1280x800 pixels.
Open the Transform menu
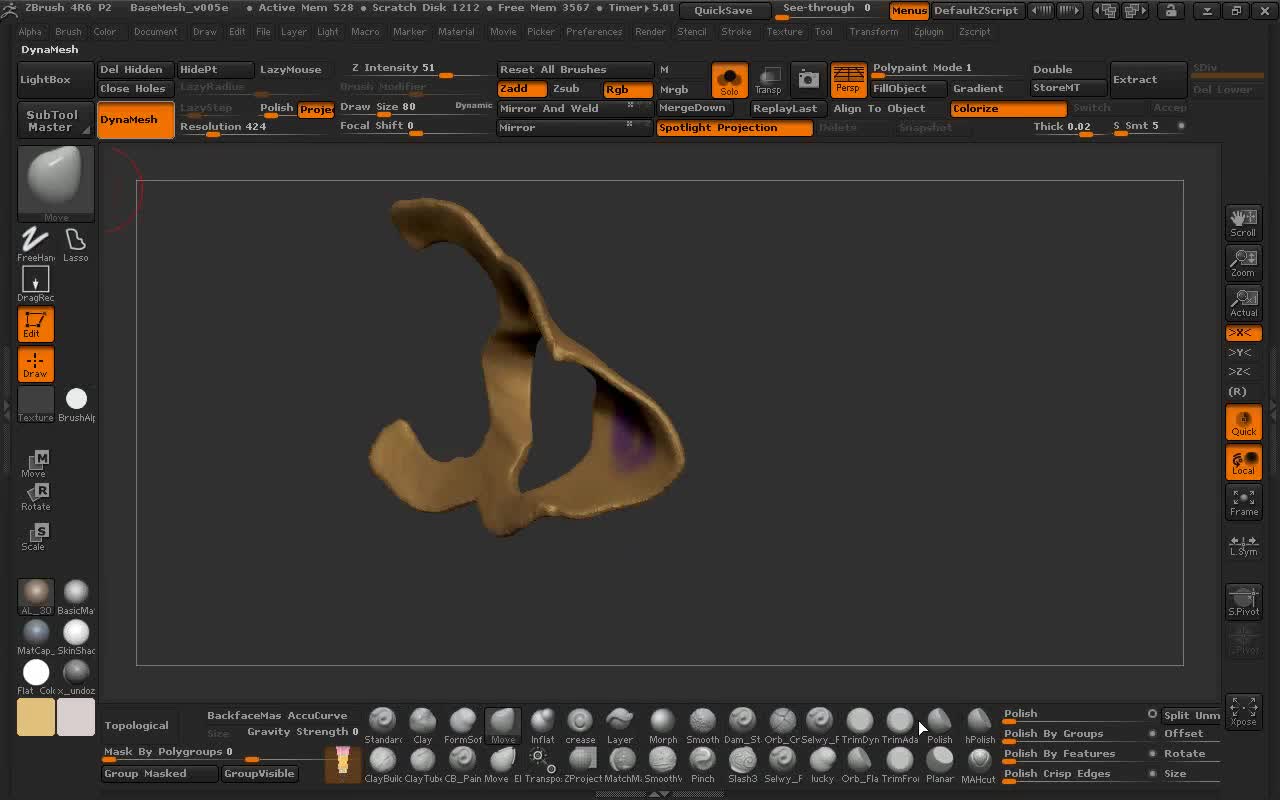pos(874,32)
